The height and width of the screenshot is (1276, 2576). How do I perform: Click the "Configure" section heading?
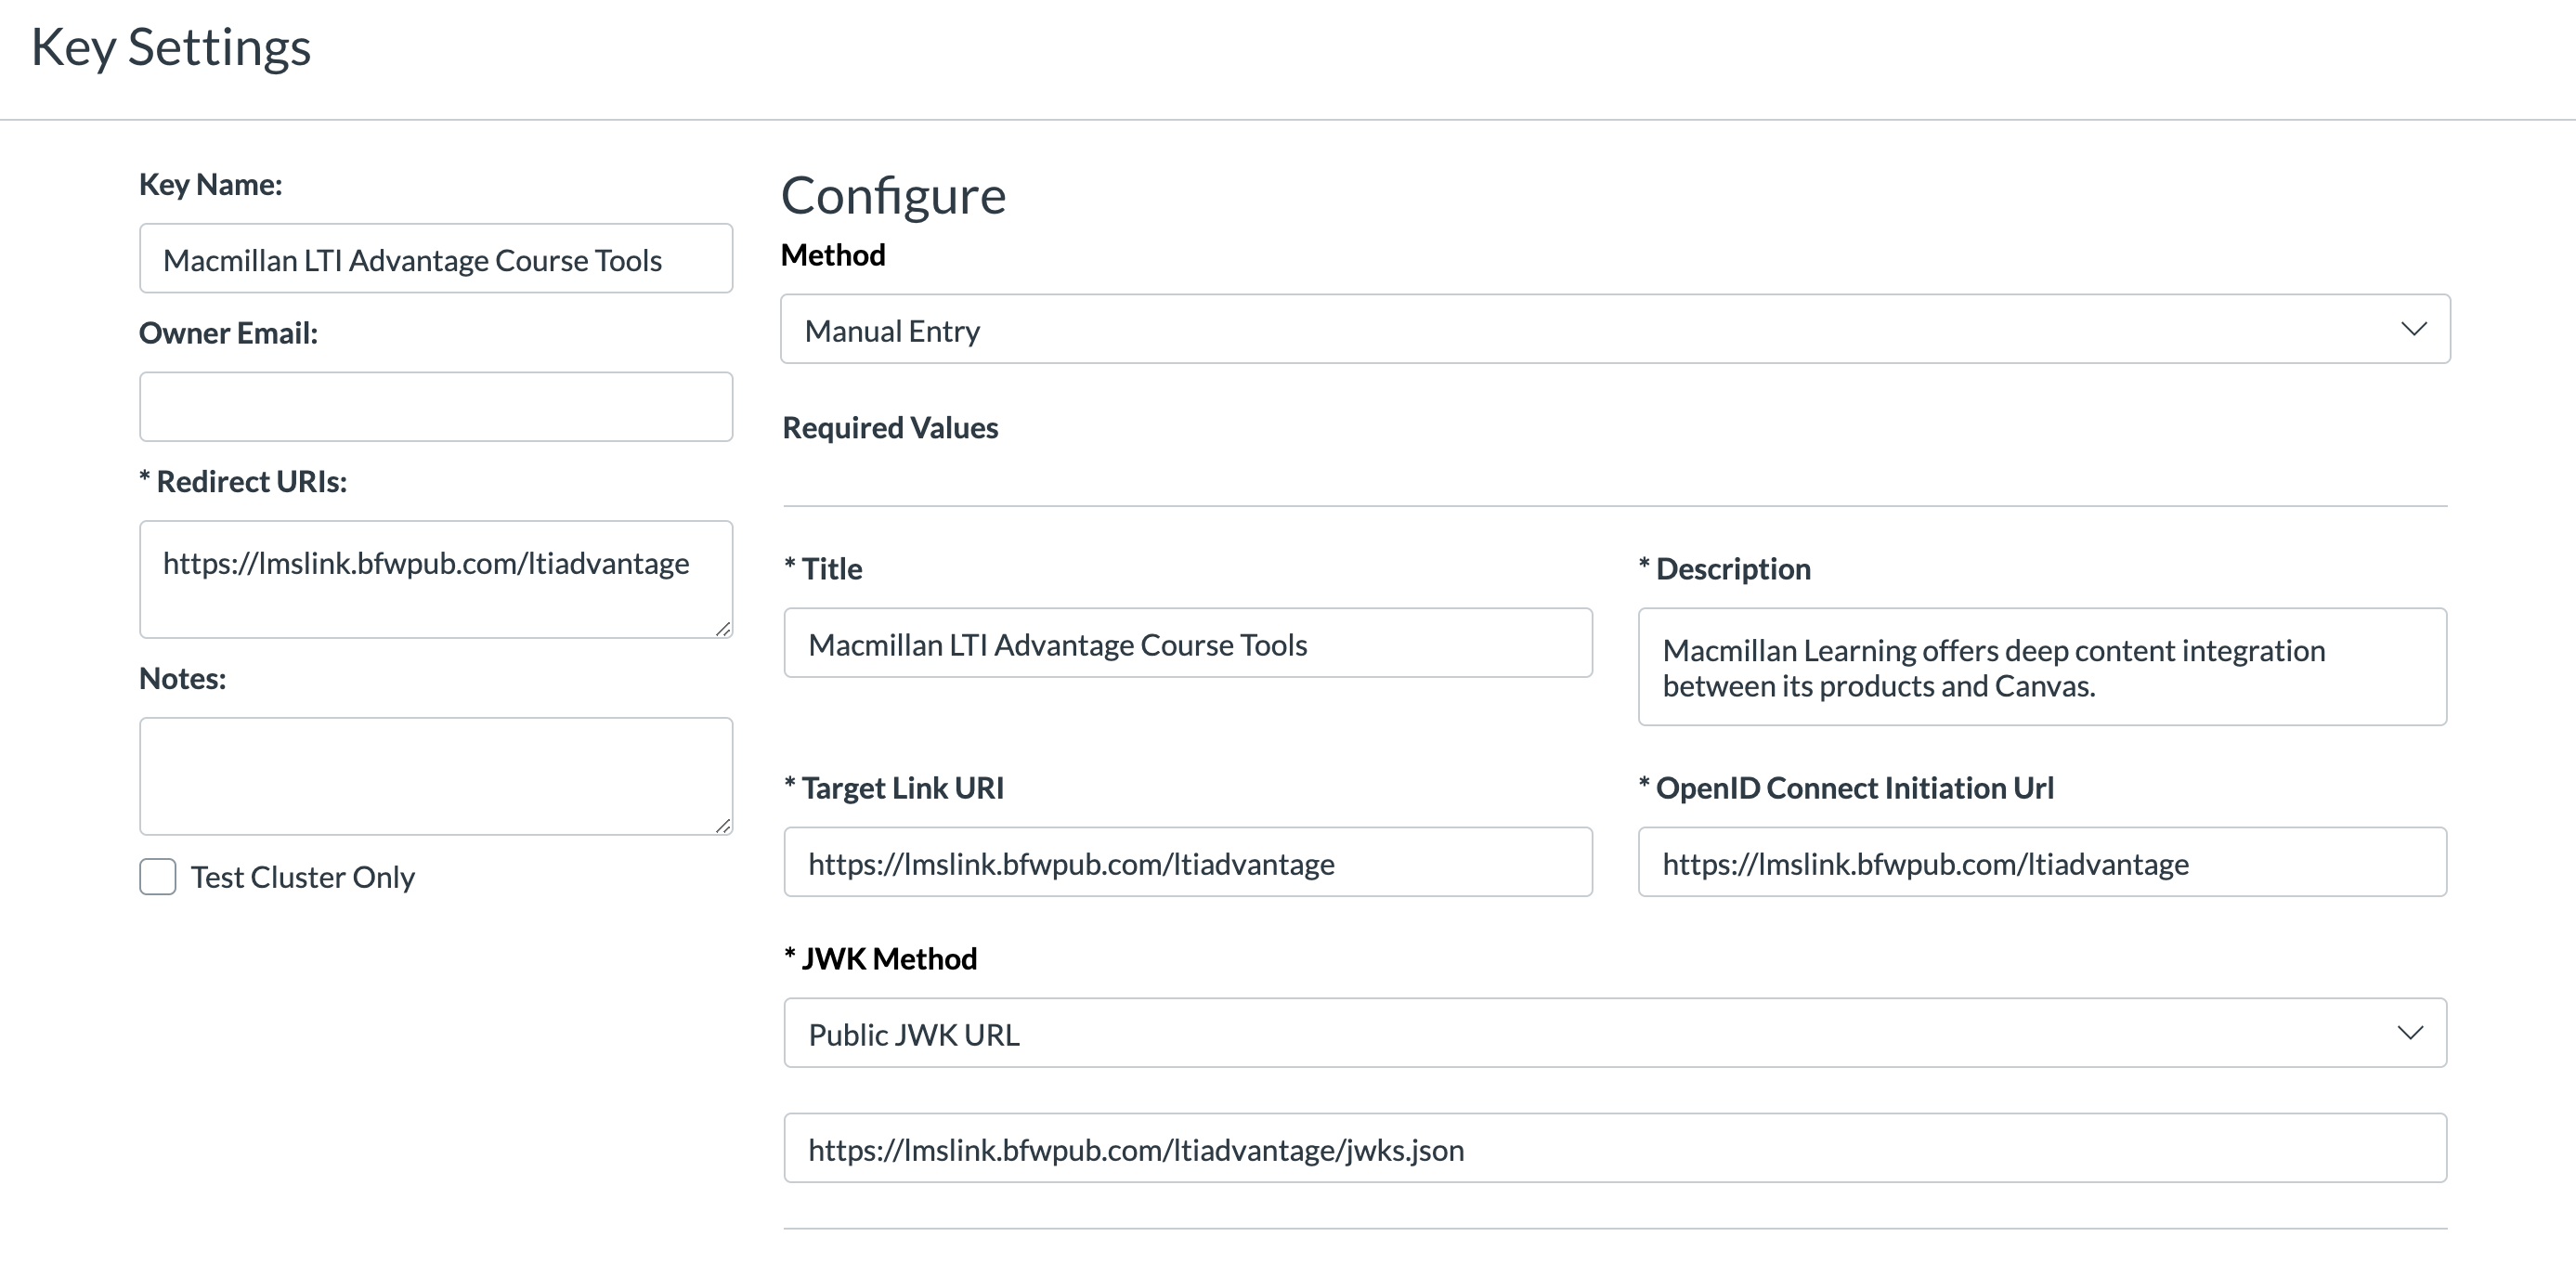tap(893, 196)
